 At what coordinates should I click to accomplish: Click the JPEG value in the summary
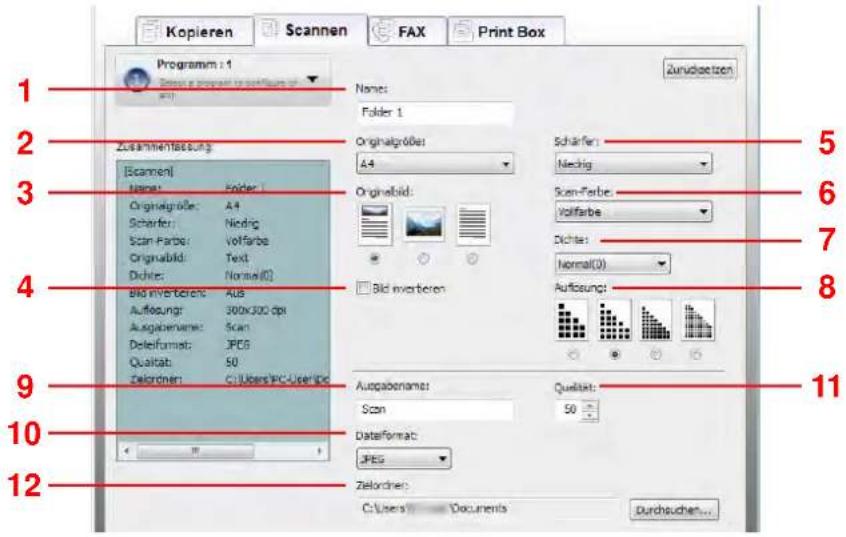[x=237, y=345]
